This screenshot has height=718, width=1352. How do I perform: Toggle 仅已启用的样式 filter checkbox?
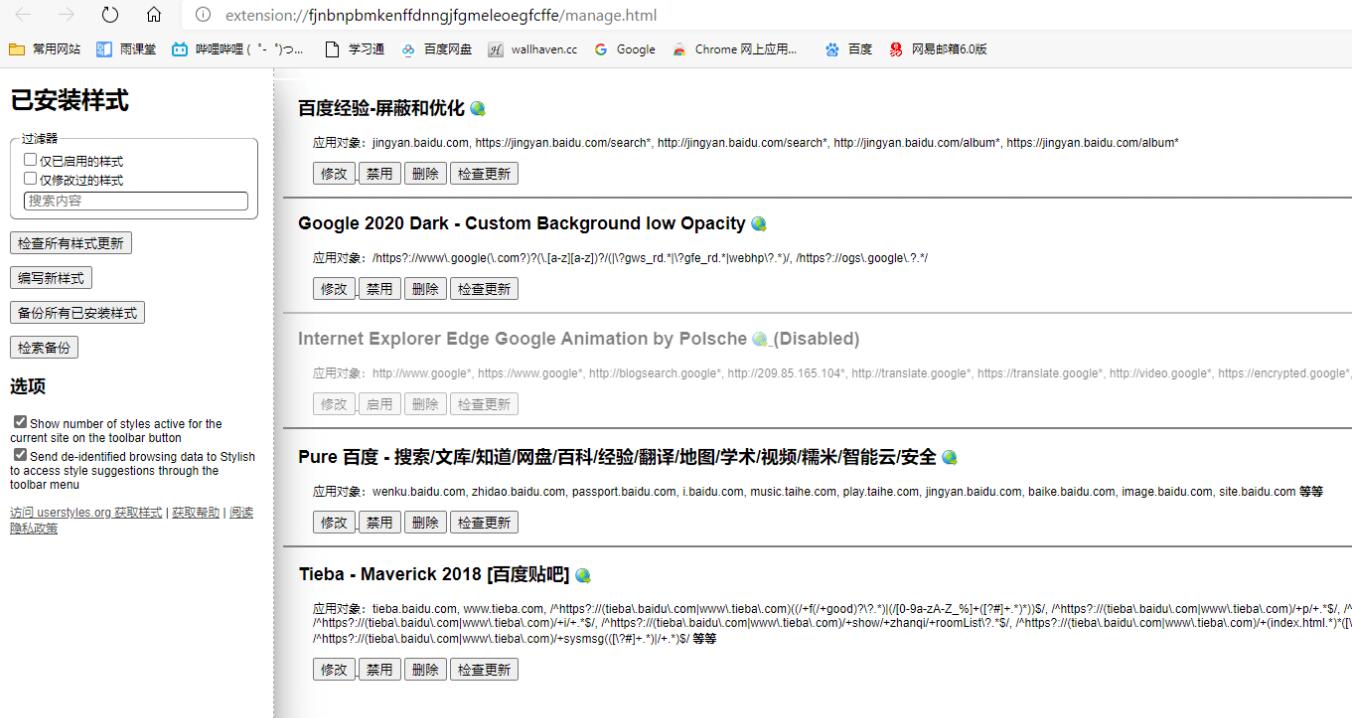pos(30,160)
